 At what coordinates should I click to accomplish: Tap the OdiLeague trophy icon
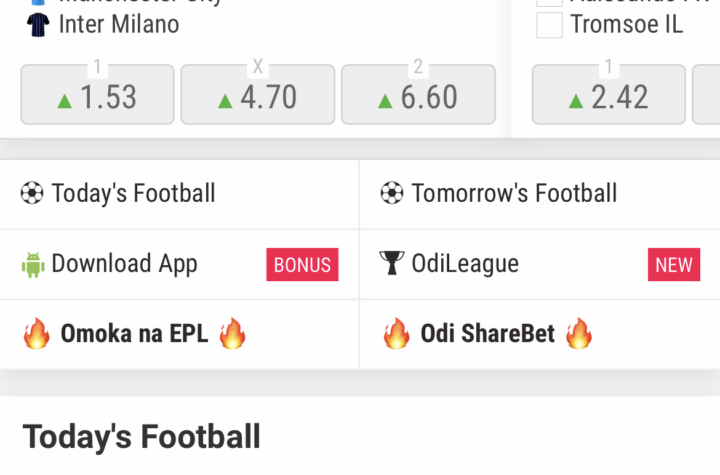tap(392, 263)
